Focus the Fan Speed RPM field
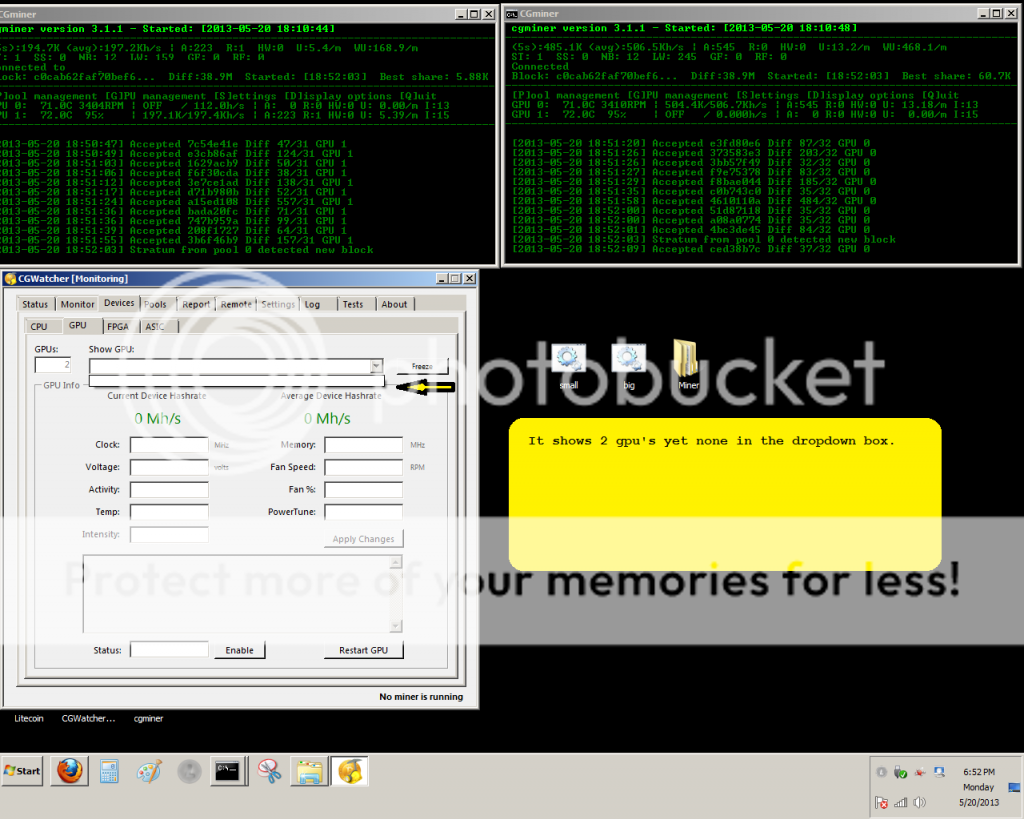 click(364, 468)
